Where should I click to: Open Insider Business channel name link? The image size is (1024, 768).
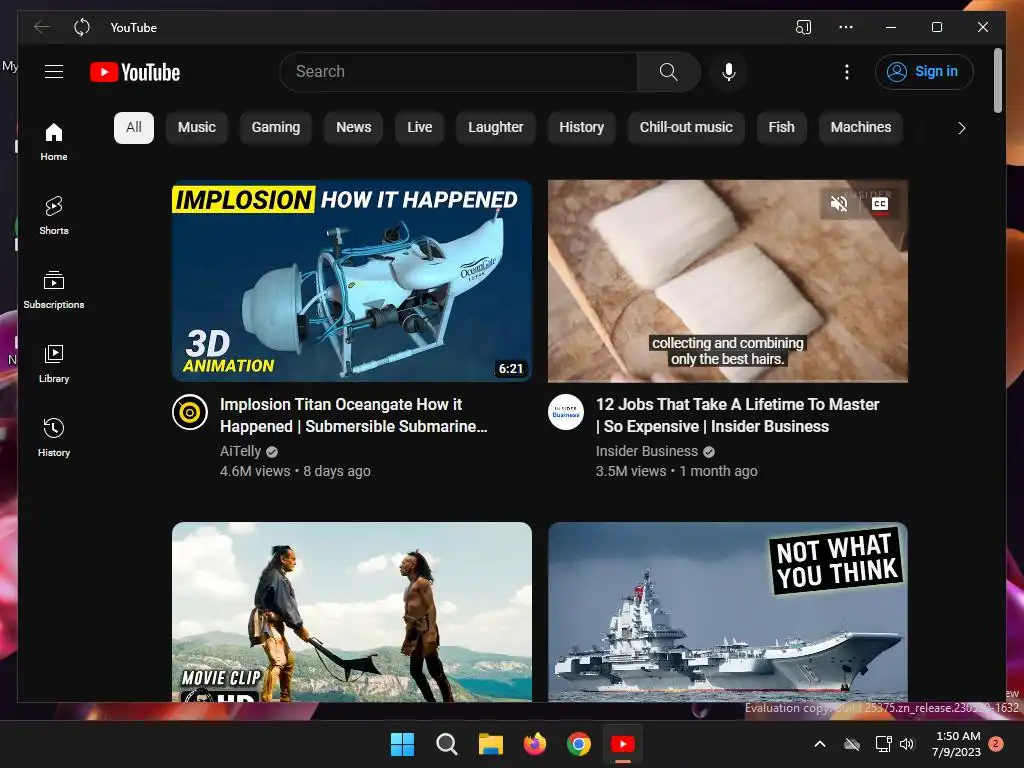tap(647, 451)
